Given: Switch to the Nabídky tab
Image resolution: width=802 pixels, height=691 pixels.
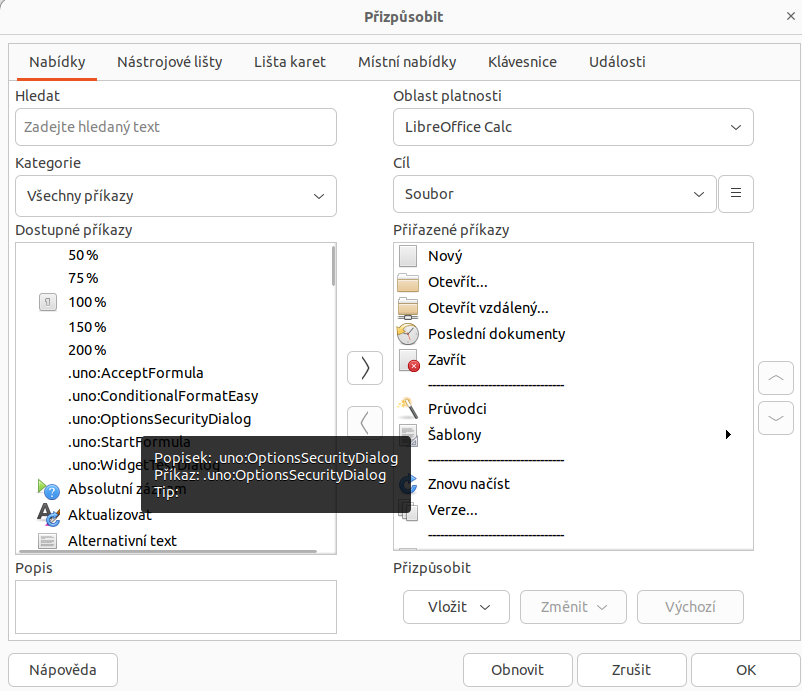Looking at the screenshot, I should pyautogui.click(x=57, y=62).
